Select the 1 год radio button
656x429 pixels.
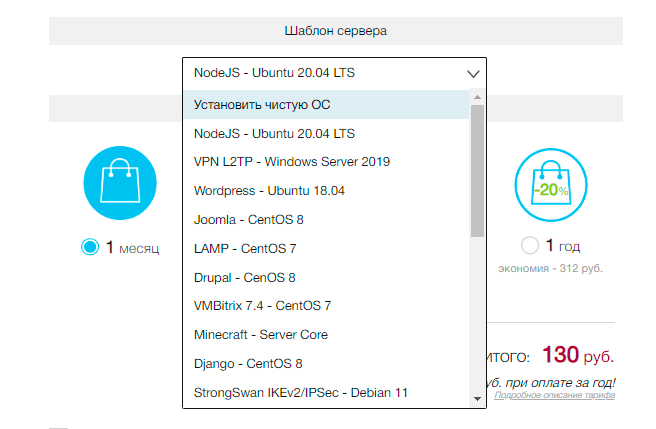click(530, 246)
